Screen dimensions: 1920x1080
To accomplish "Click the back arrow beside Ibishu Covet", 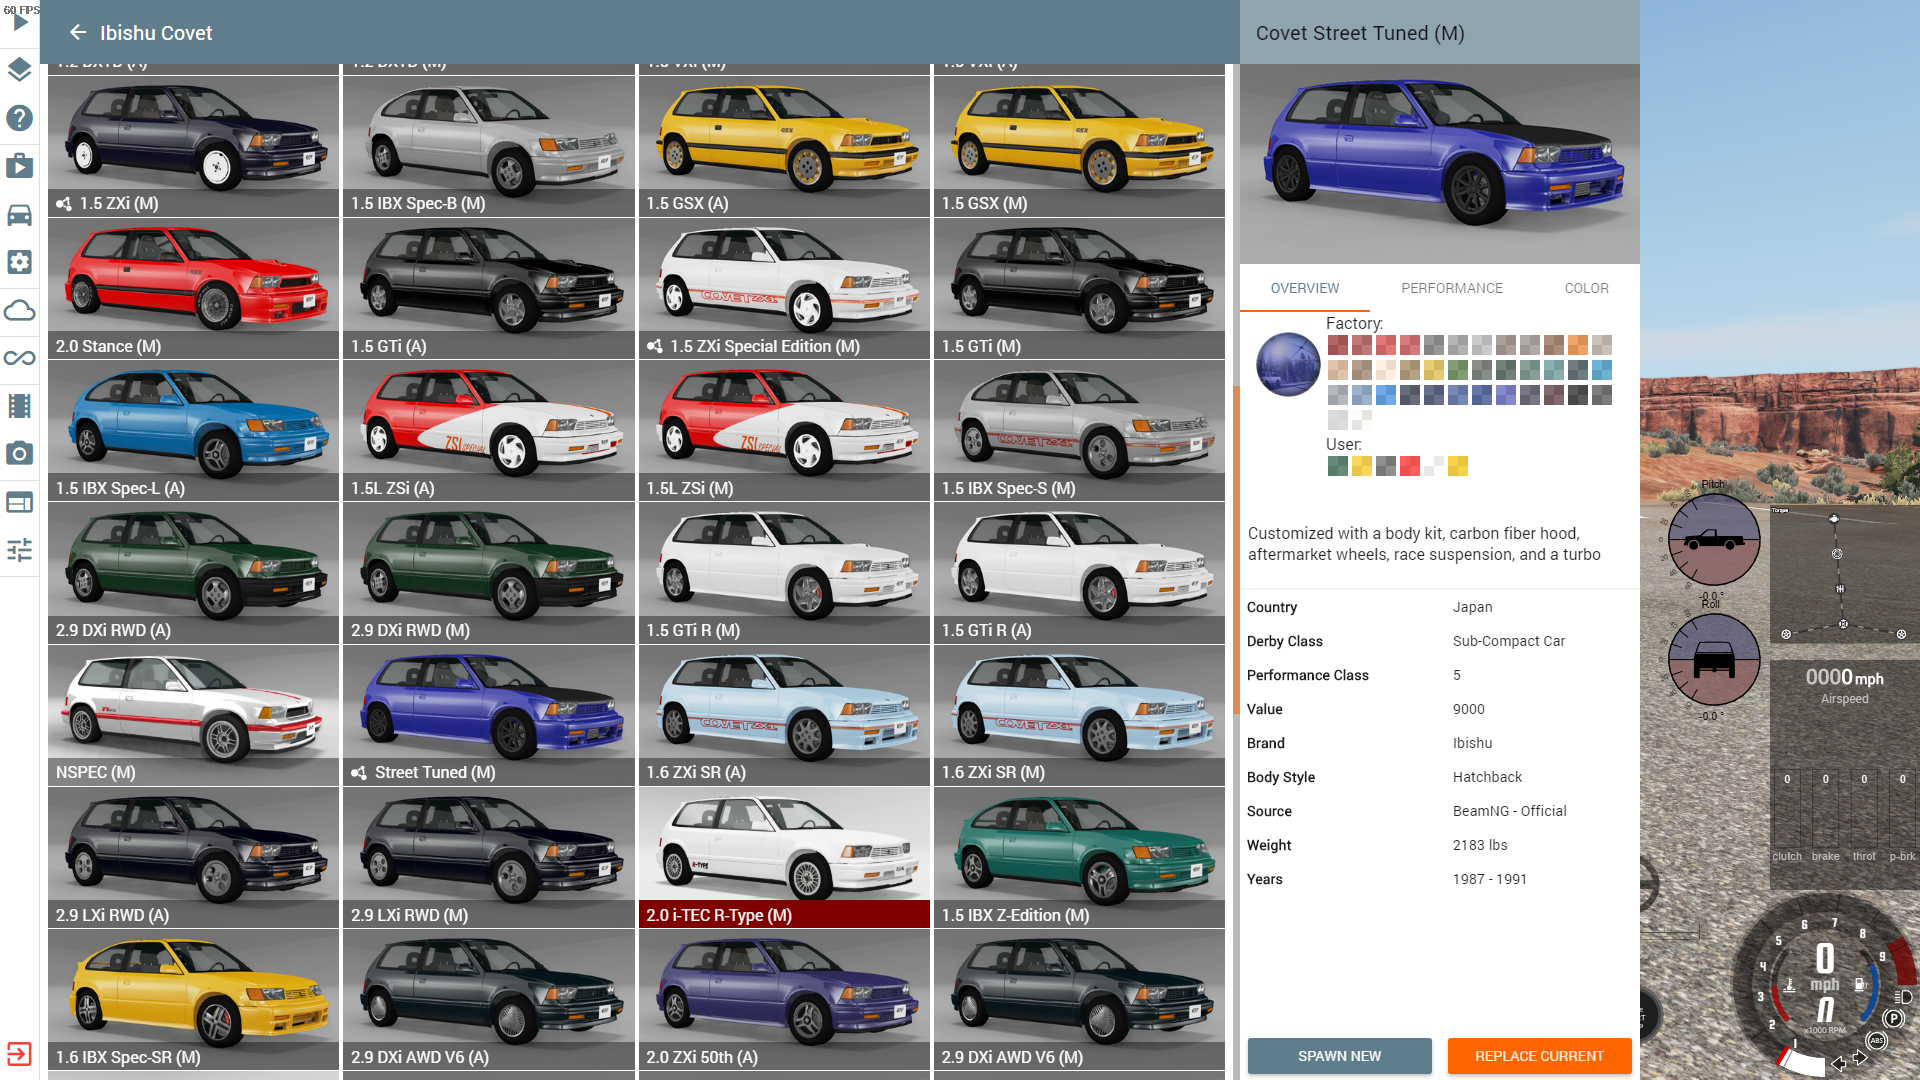I will [x=78, y=33].
